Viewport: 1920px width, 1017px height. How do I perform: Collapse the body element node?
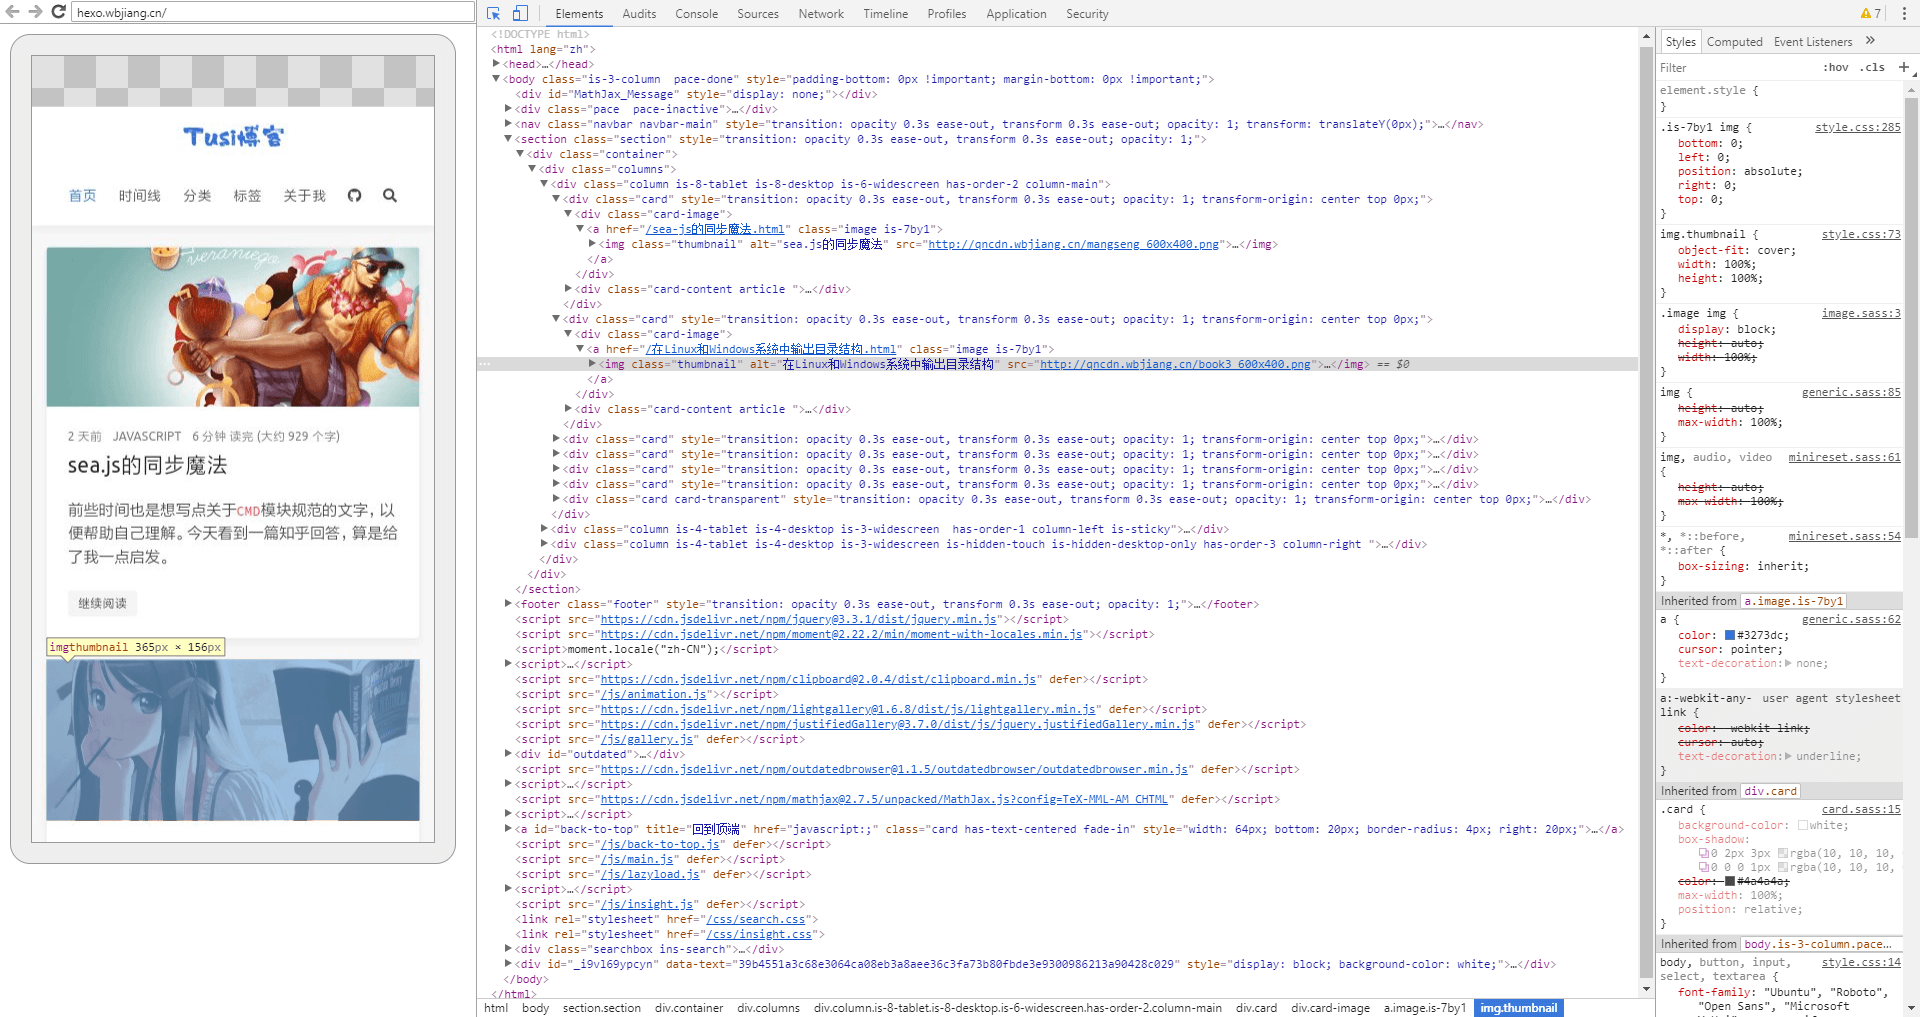pyautogui.click(x=496, y=79)
